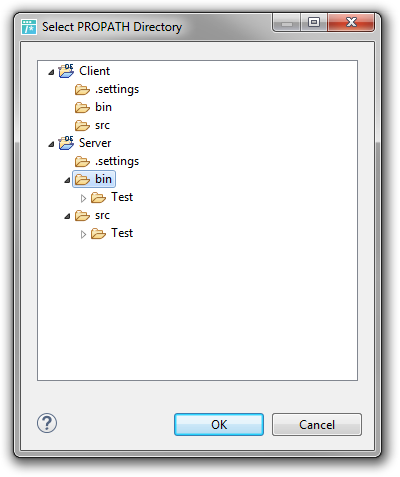Viewport: 400px width, 477px height.
Task: Collapse the Server project node
Action: pyautogui.click(x=51, y=144)
